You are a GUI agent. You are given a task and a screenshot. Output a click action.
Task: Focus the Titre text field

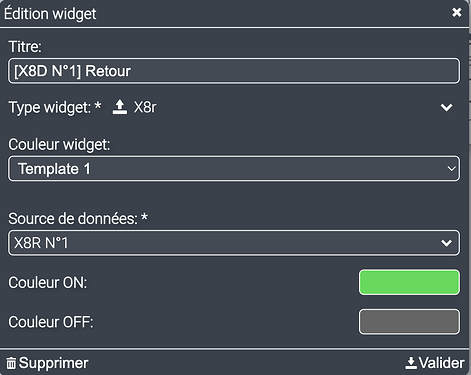234,71
